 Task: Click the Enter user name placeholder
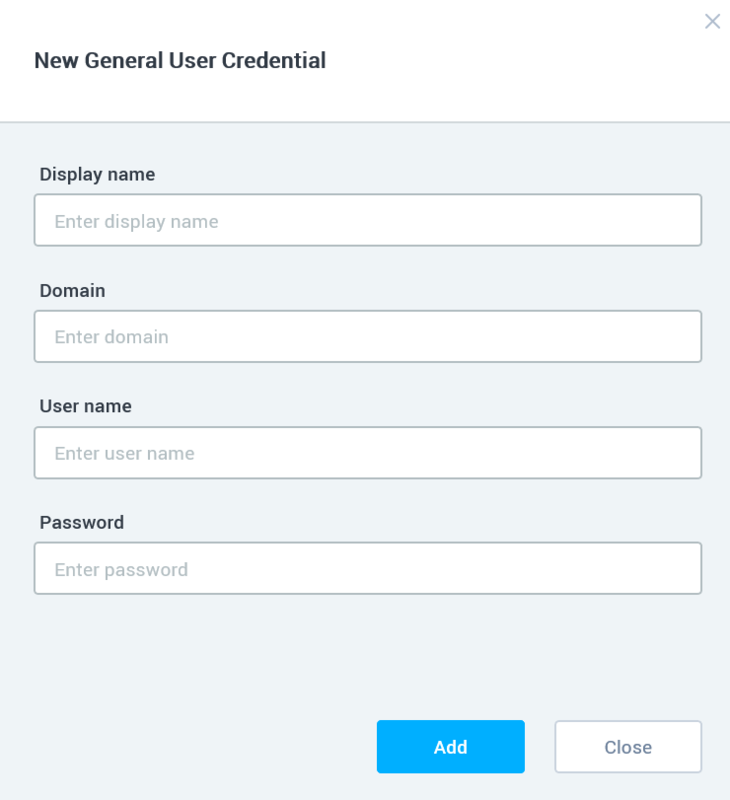click(368, 453)
